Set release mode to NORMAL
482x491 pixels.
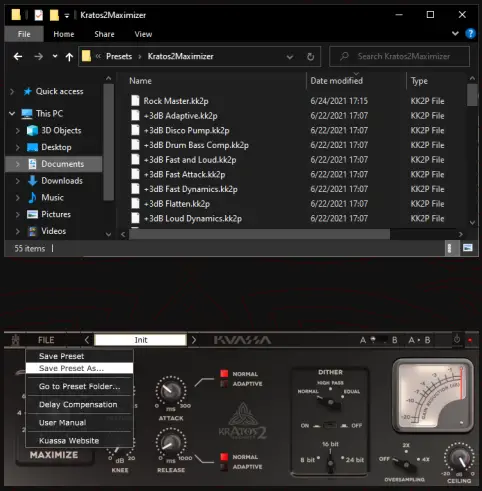click(x=224, y=457)
